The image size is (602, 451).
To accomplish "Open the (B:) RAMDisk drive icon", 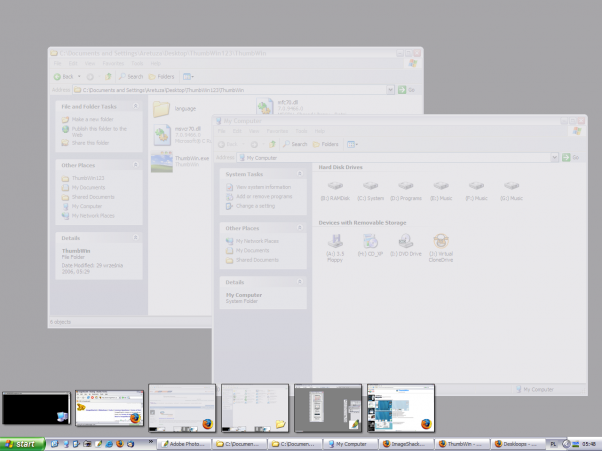I will (x=335, y=187).
